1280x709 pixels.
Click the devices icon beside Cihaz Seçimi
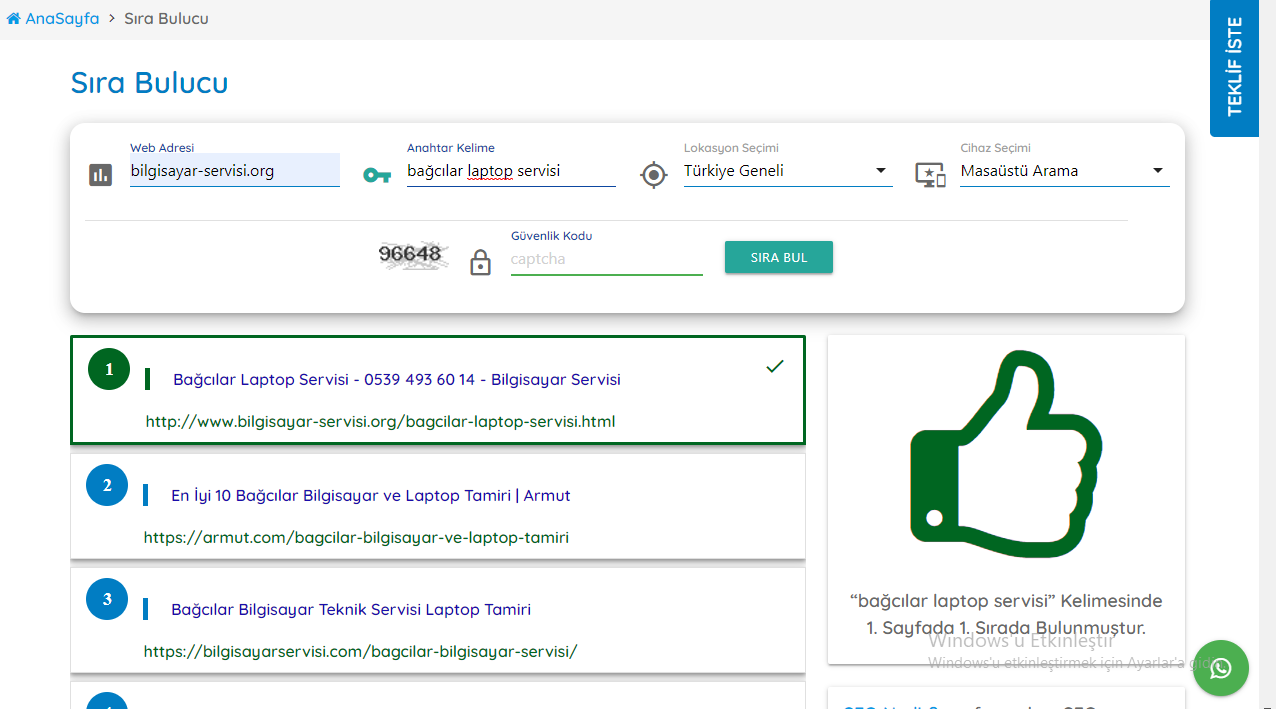click(930, 175)
